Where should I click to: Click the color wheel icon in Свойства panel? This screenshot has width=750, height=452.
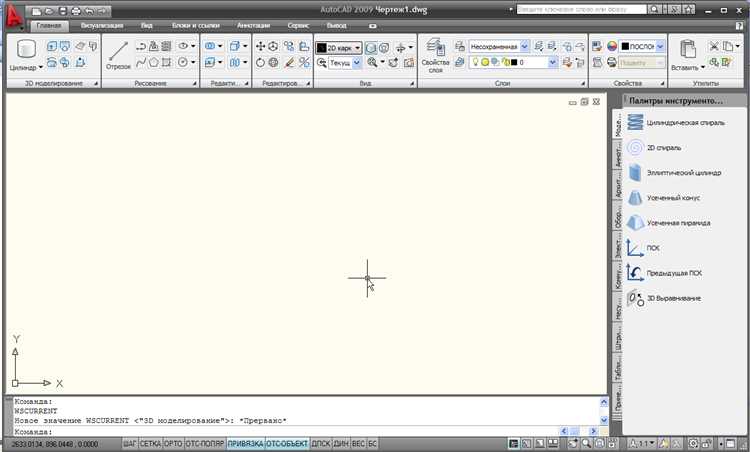[x=612, y=46]
